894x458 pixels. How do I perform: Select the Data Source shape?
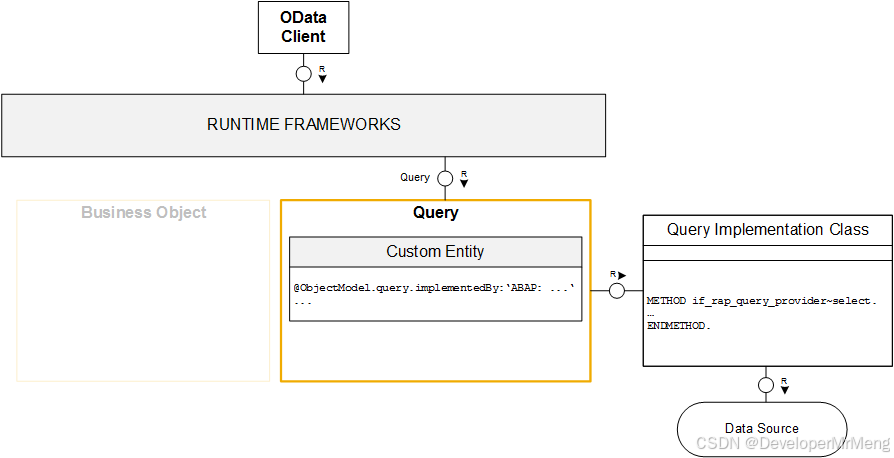point(762,429)
